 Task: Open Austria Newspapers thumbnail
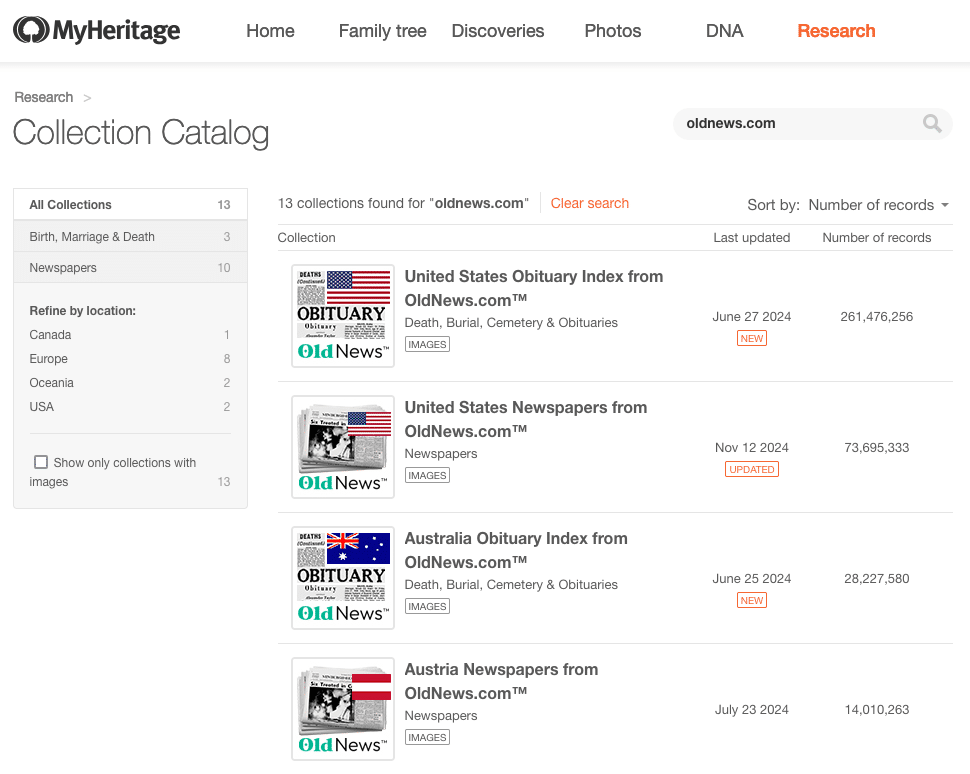[343, 709]
